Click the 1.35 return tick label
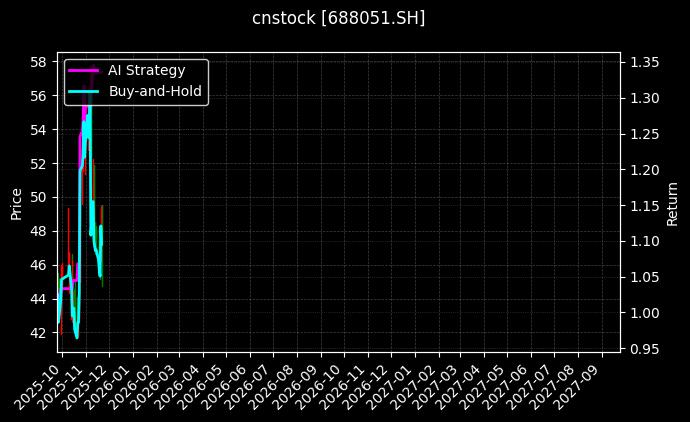The width and height of the screenshot is (690, 422). click(x=645, y=62)
